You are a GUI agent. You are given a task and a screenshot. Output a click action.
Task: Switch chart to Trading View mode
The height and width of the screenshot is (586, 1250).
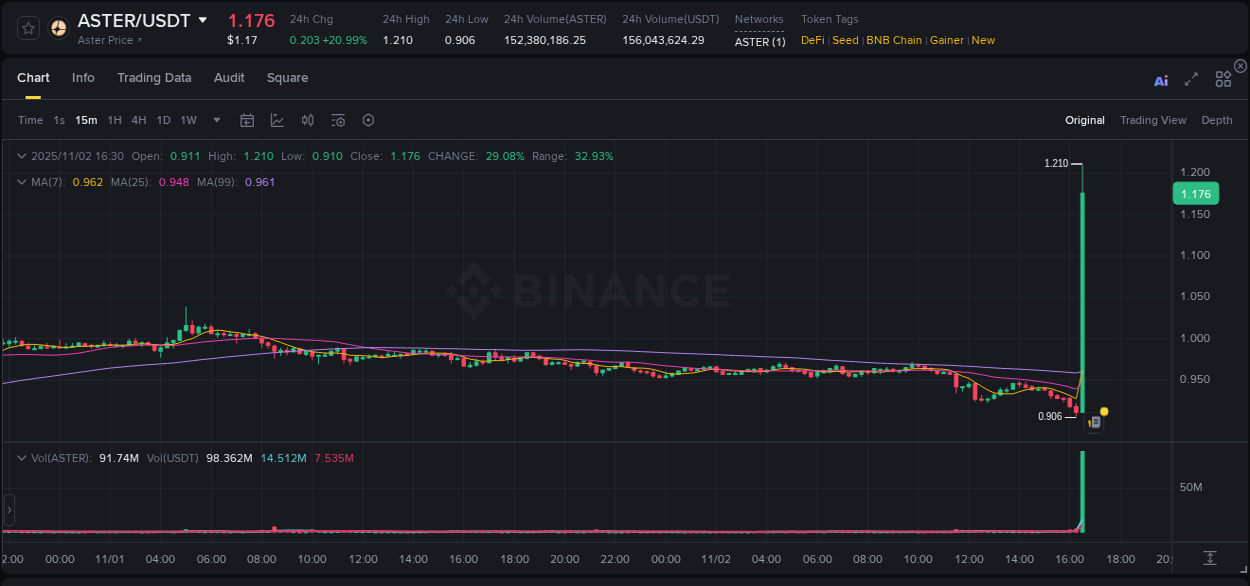coord(1152,120)
